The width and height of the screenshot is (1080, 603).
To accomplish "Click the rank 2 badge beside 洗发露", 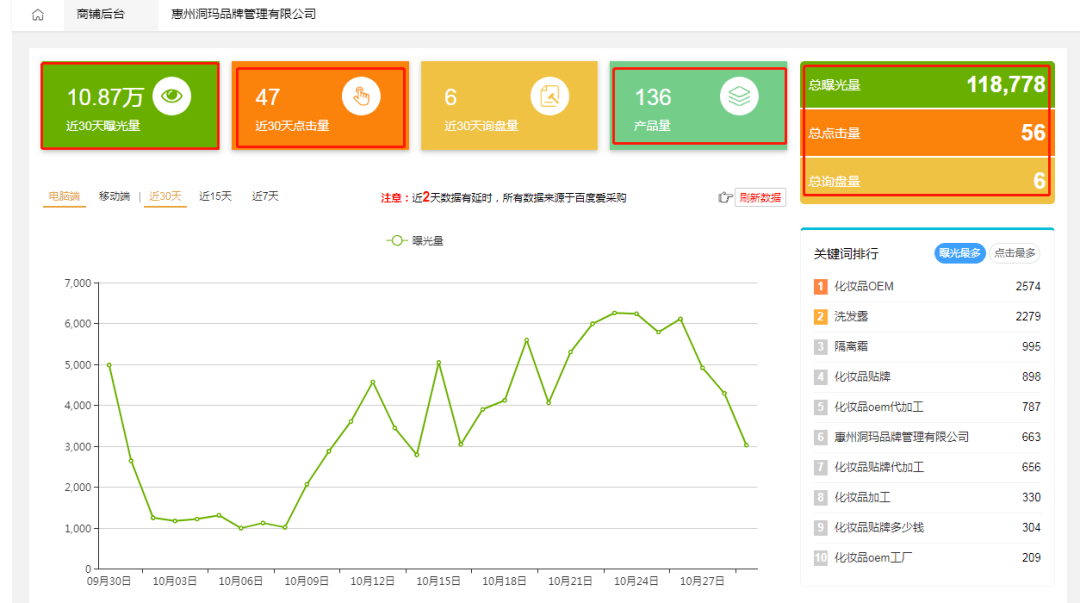I will click(821, 317).
